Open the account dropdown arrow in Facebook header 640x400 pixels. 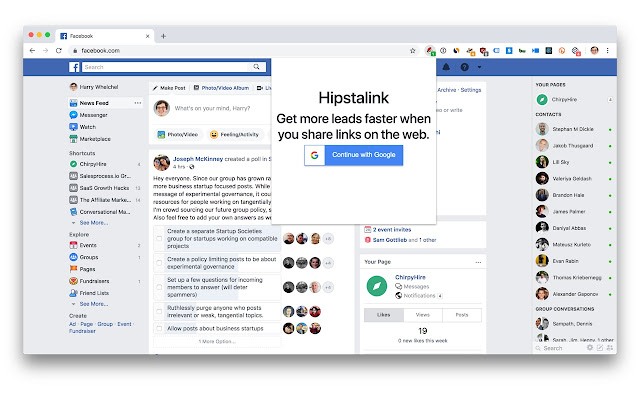coord(480,67)
